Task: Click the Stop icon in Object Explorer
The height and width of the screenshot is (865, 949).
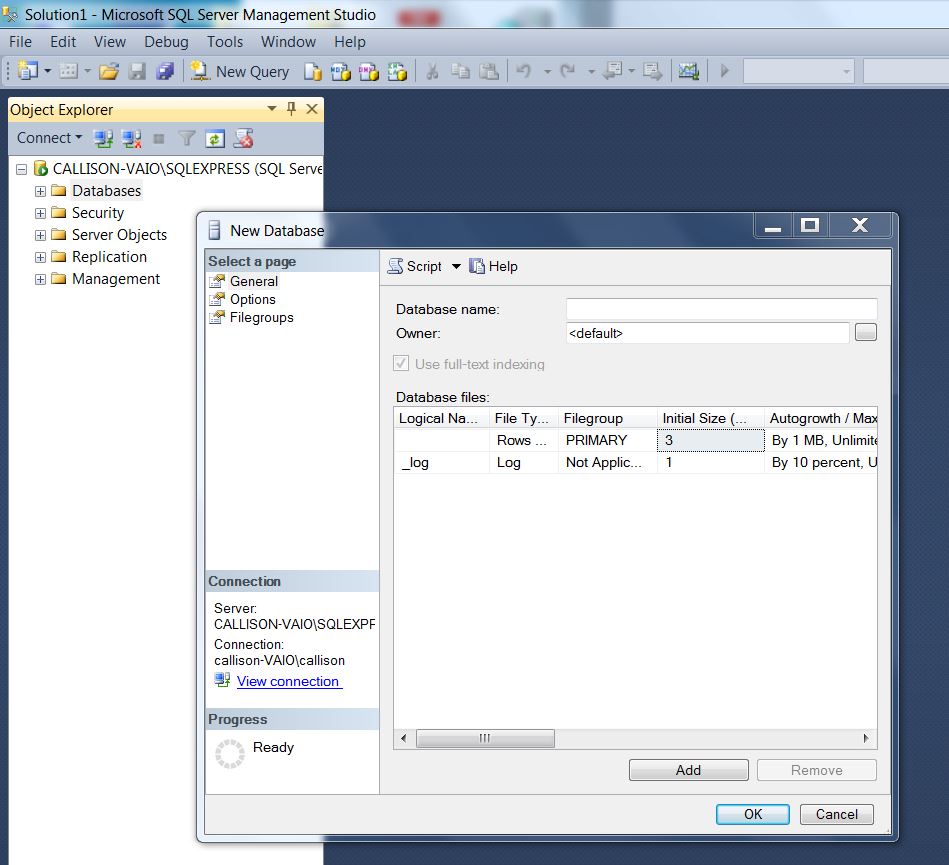Action: tap(159, 139)
